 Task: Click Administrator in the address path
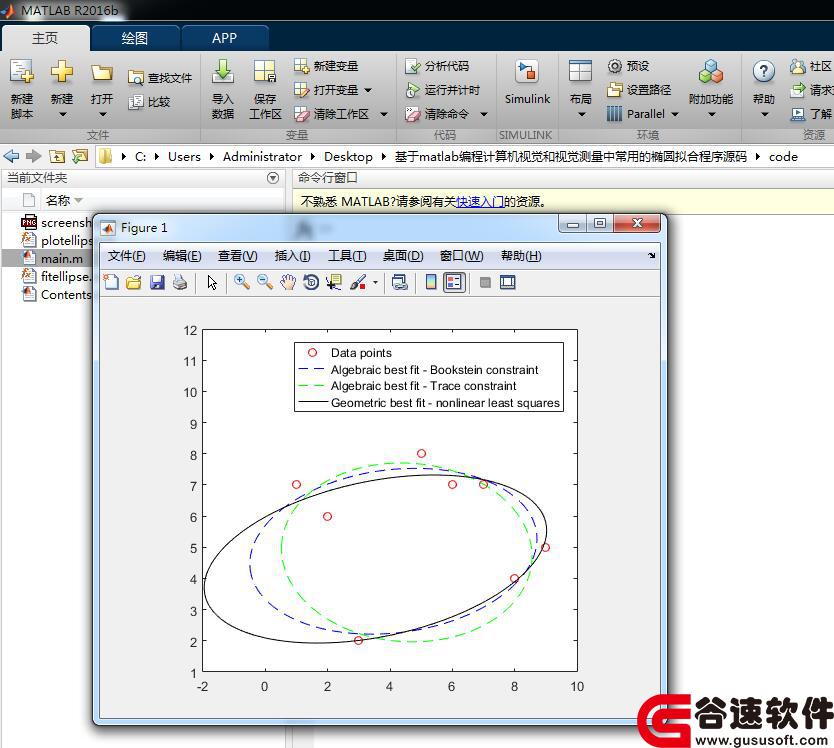coord(262,156)
